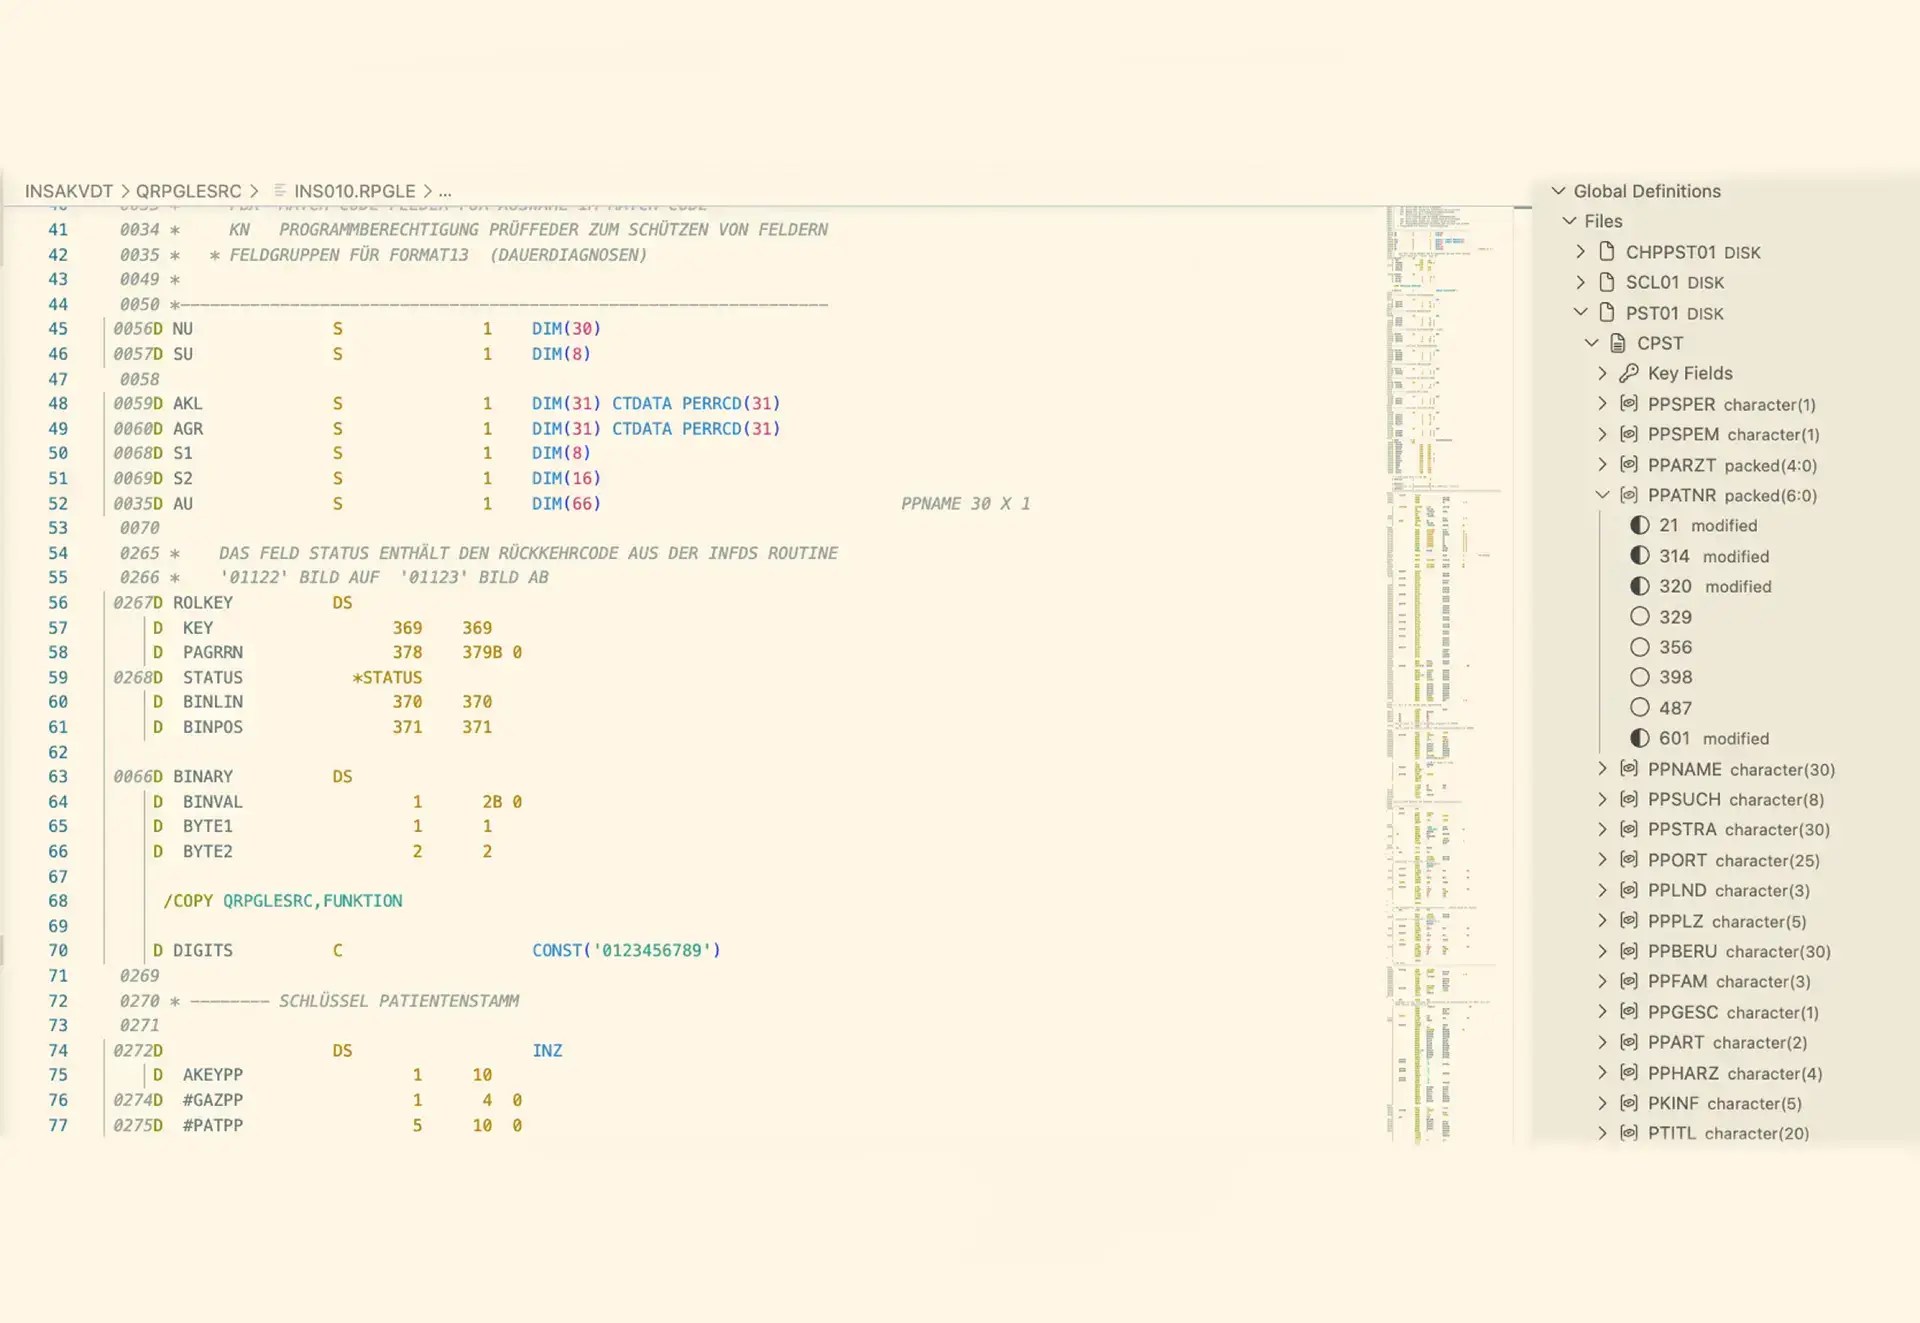Click the circle icon for reference 329
Viewport: 1920px width, 1323px height.
[x=1640, y=617]
